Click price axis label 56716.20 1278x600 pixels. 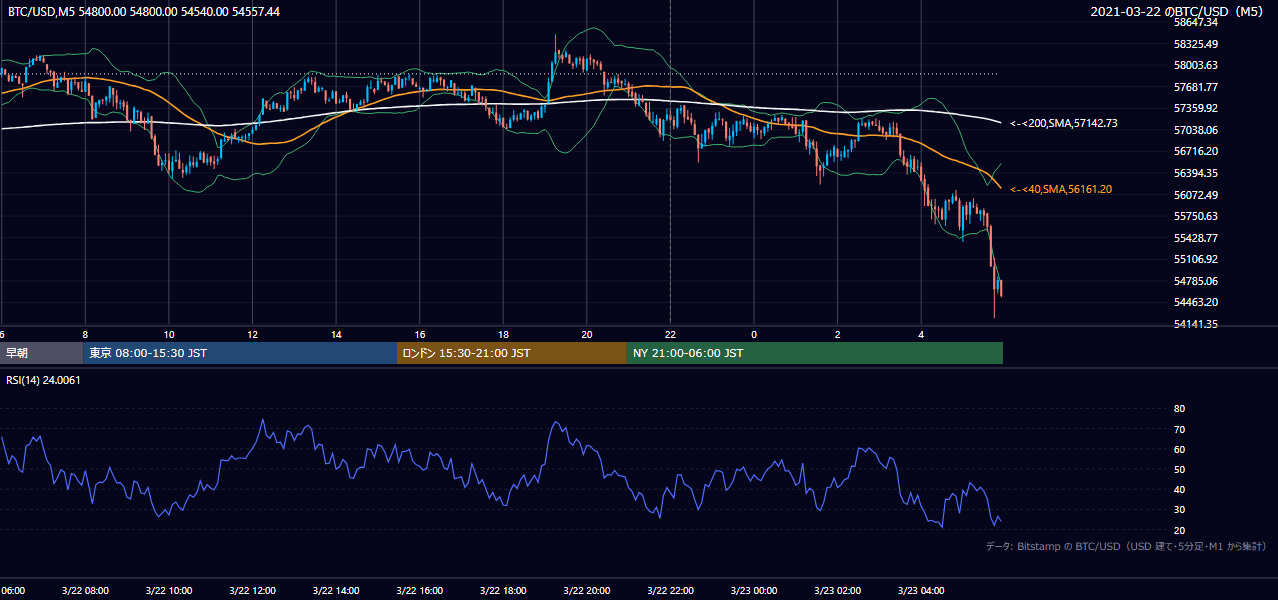pyautogui.click(x=1195, y=151)
